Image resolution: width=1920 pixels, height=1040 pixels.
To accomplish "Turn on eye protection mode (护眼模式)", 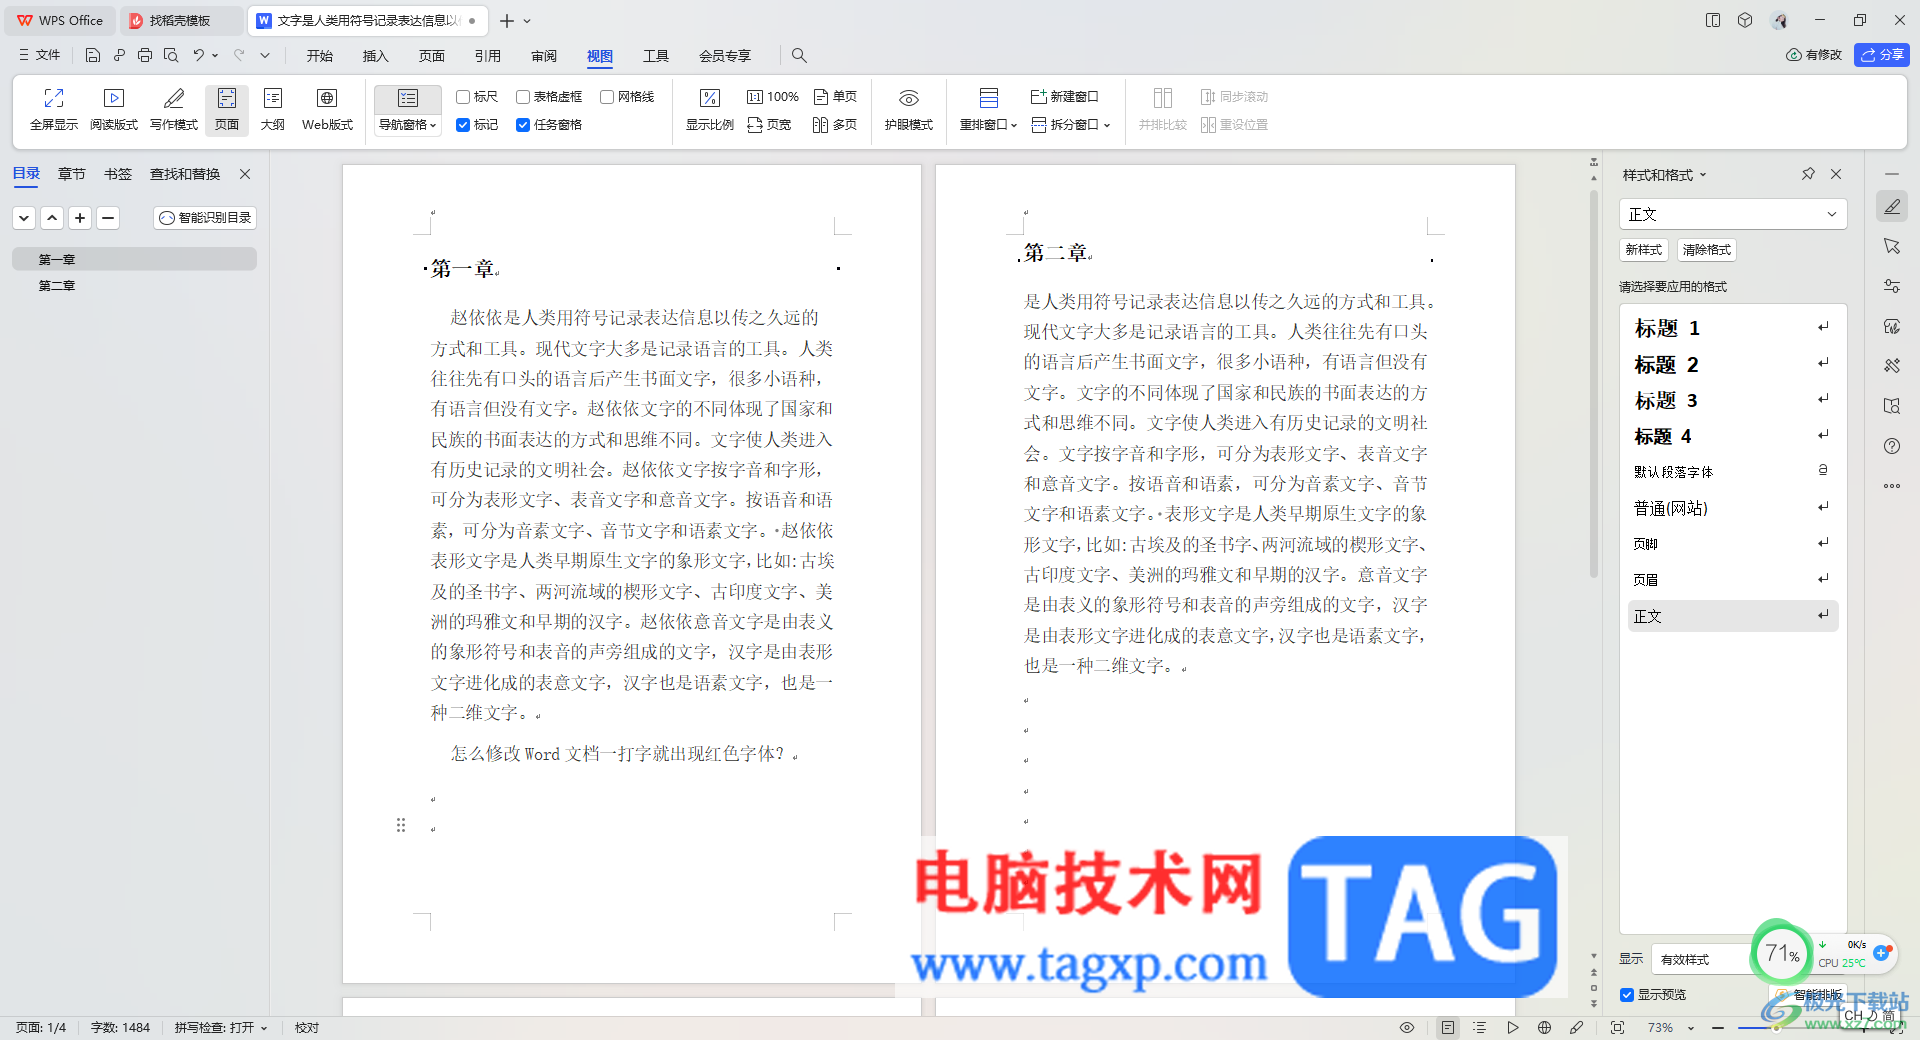I will click(909, 110).
